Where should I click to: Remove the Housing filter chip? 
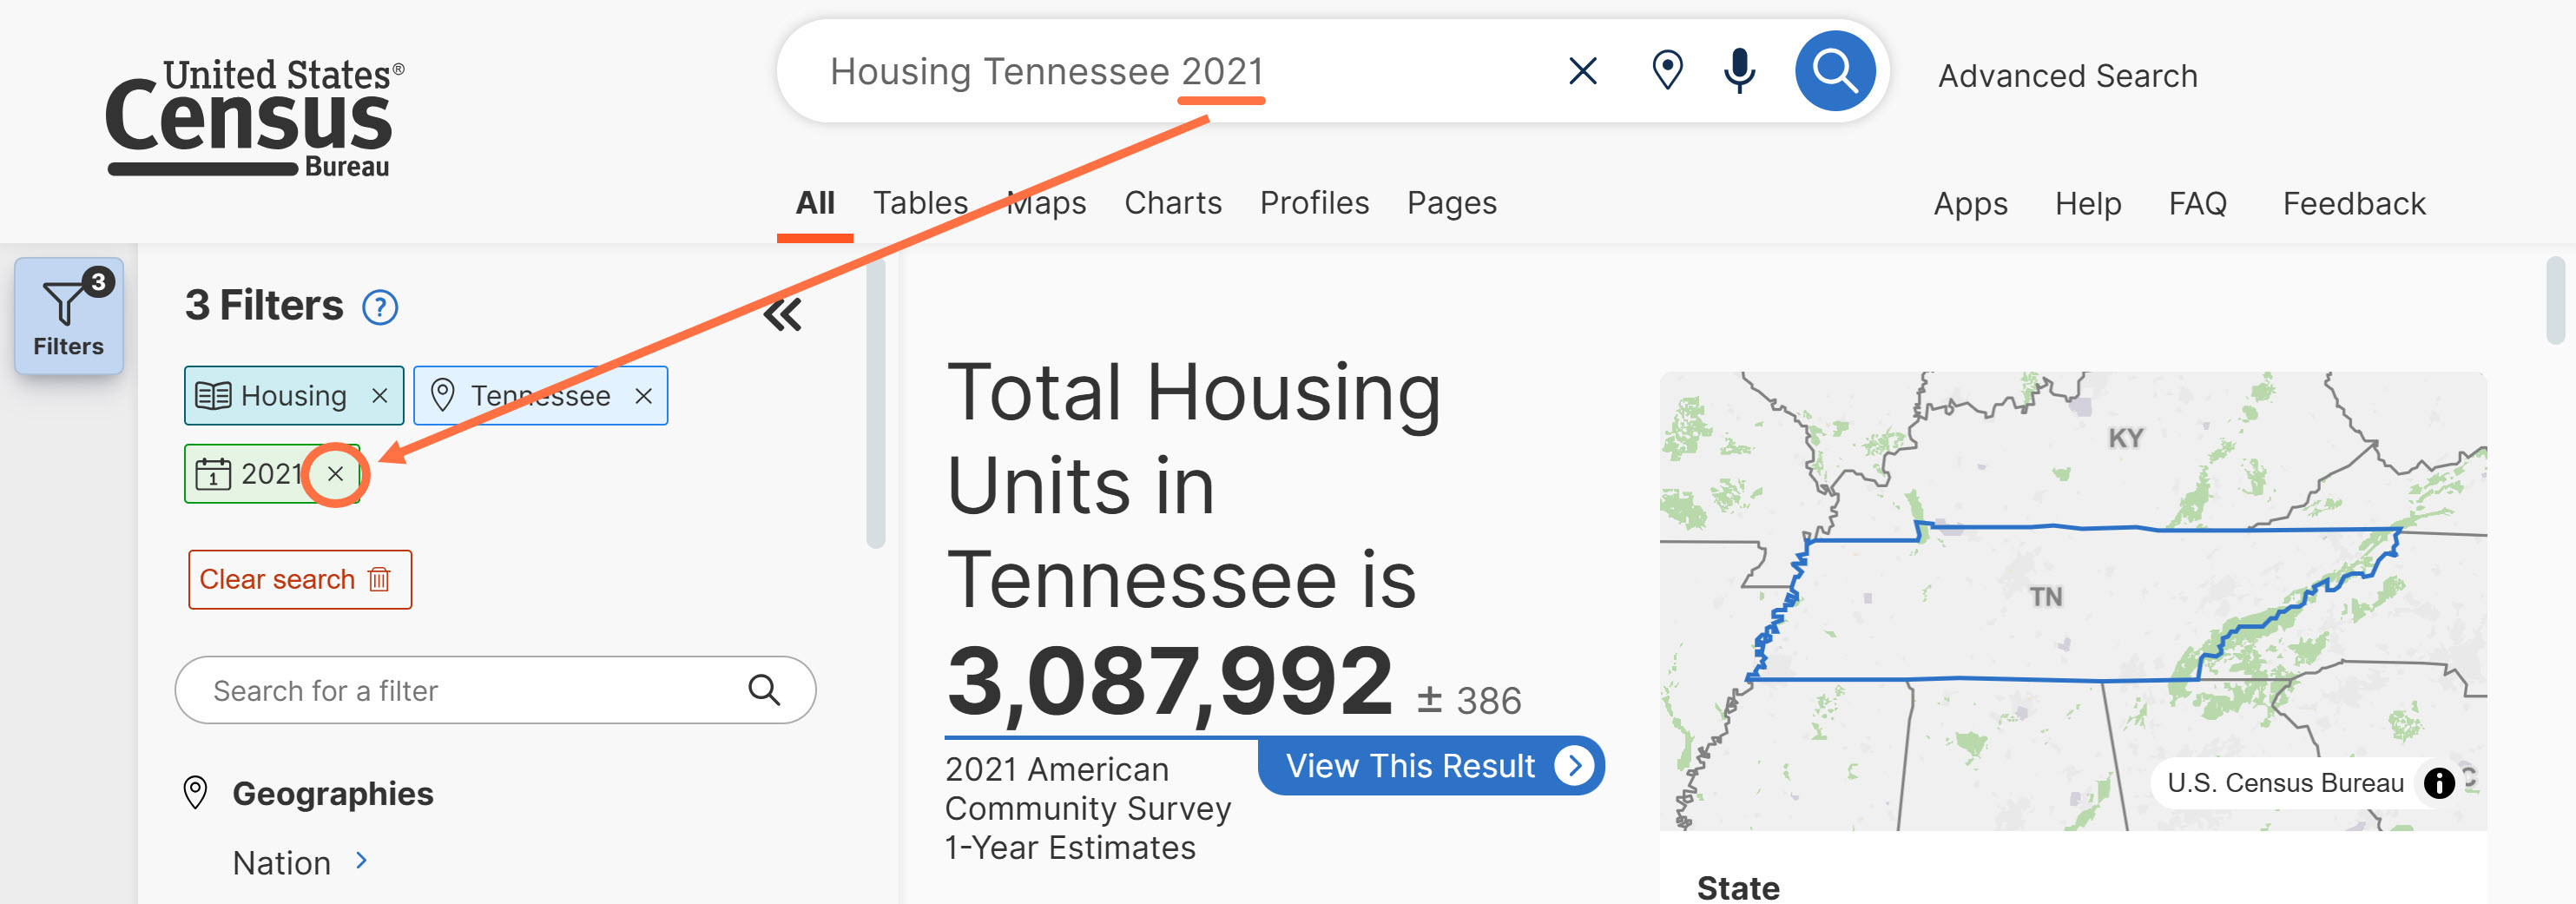pyautogui.click(x=380, y=396)
